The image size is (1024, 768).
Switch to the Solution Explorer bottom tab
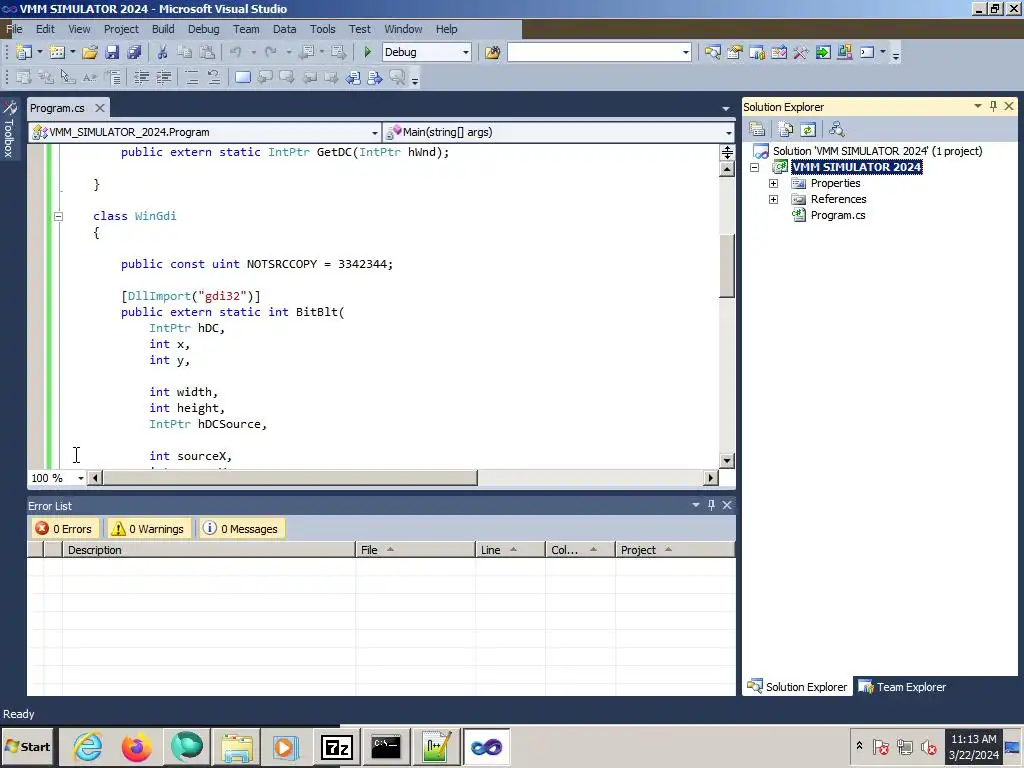pos(797,687)
